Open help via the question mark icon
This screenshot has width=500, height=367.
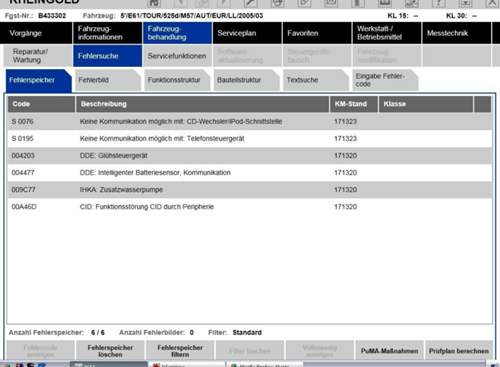[x=439, y=3]
